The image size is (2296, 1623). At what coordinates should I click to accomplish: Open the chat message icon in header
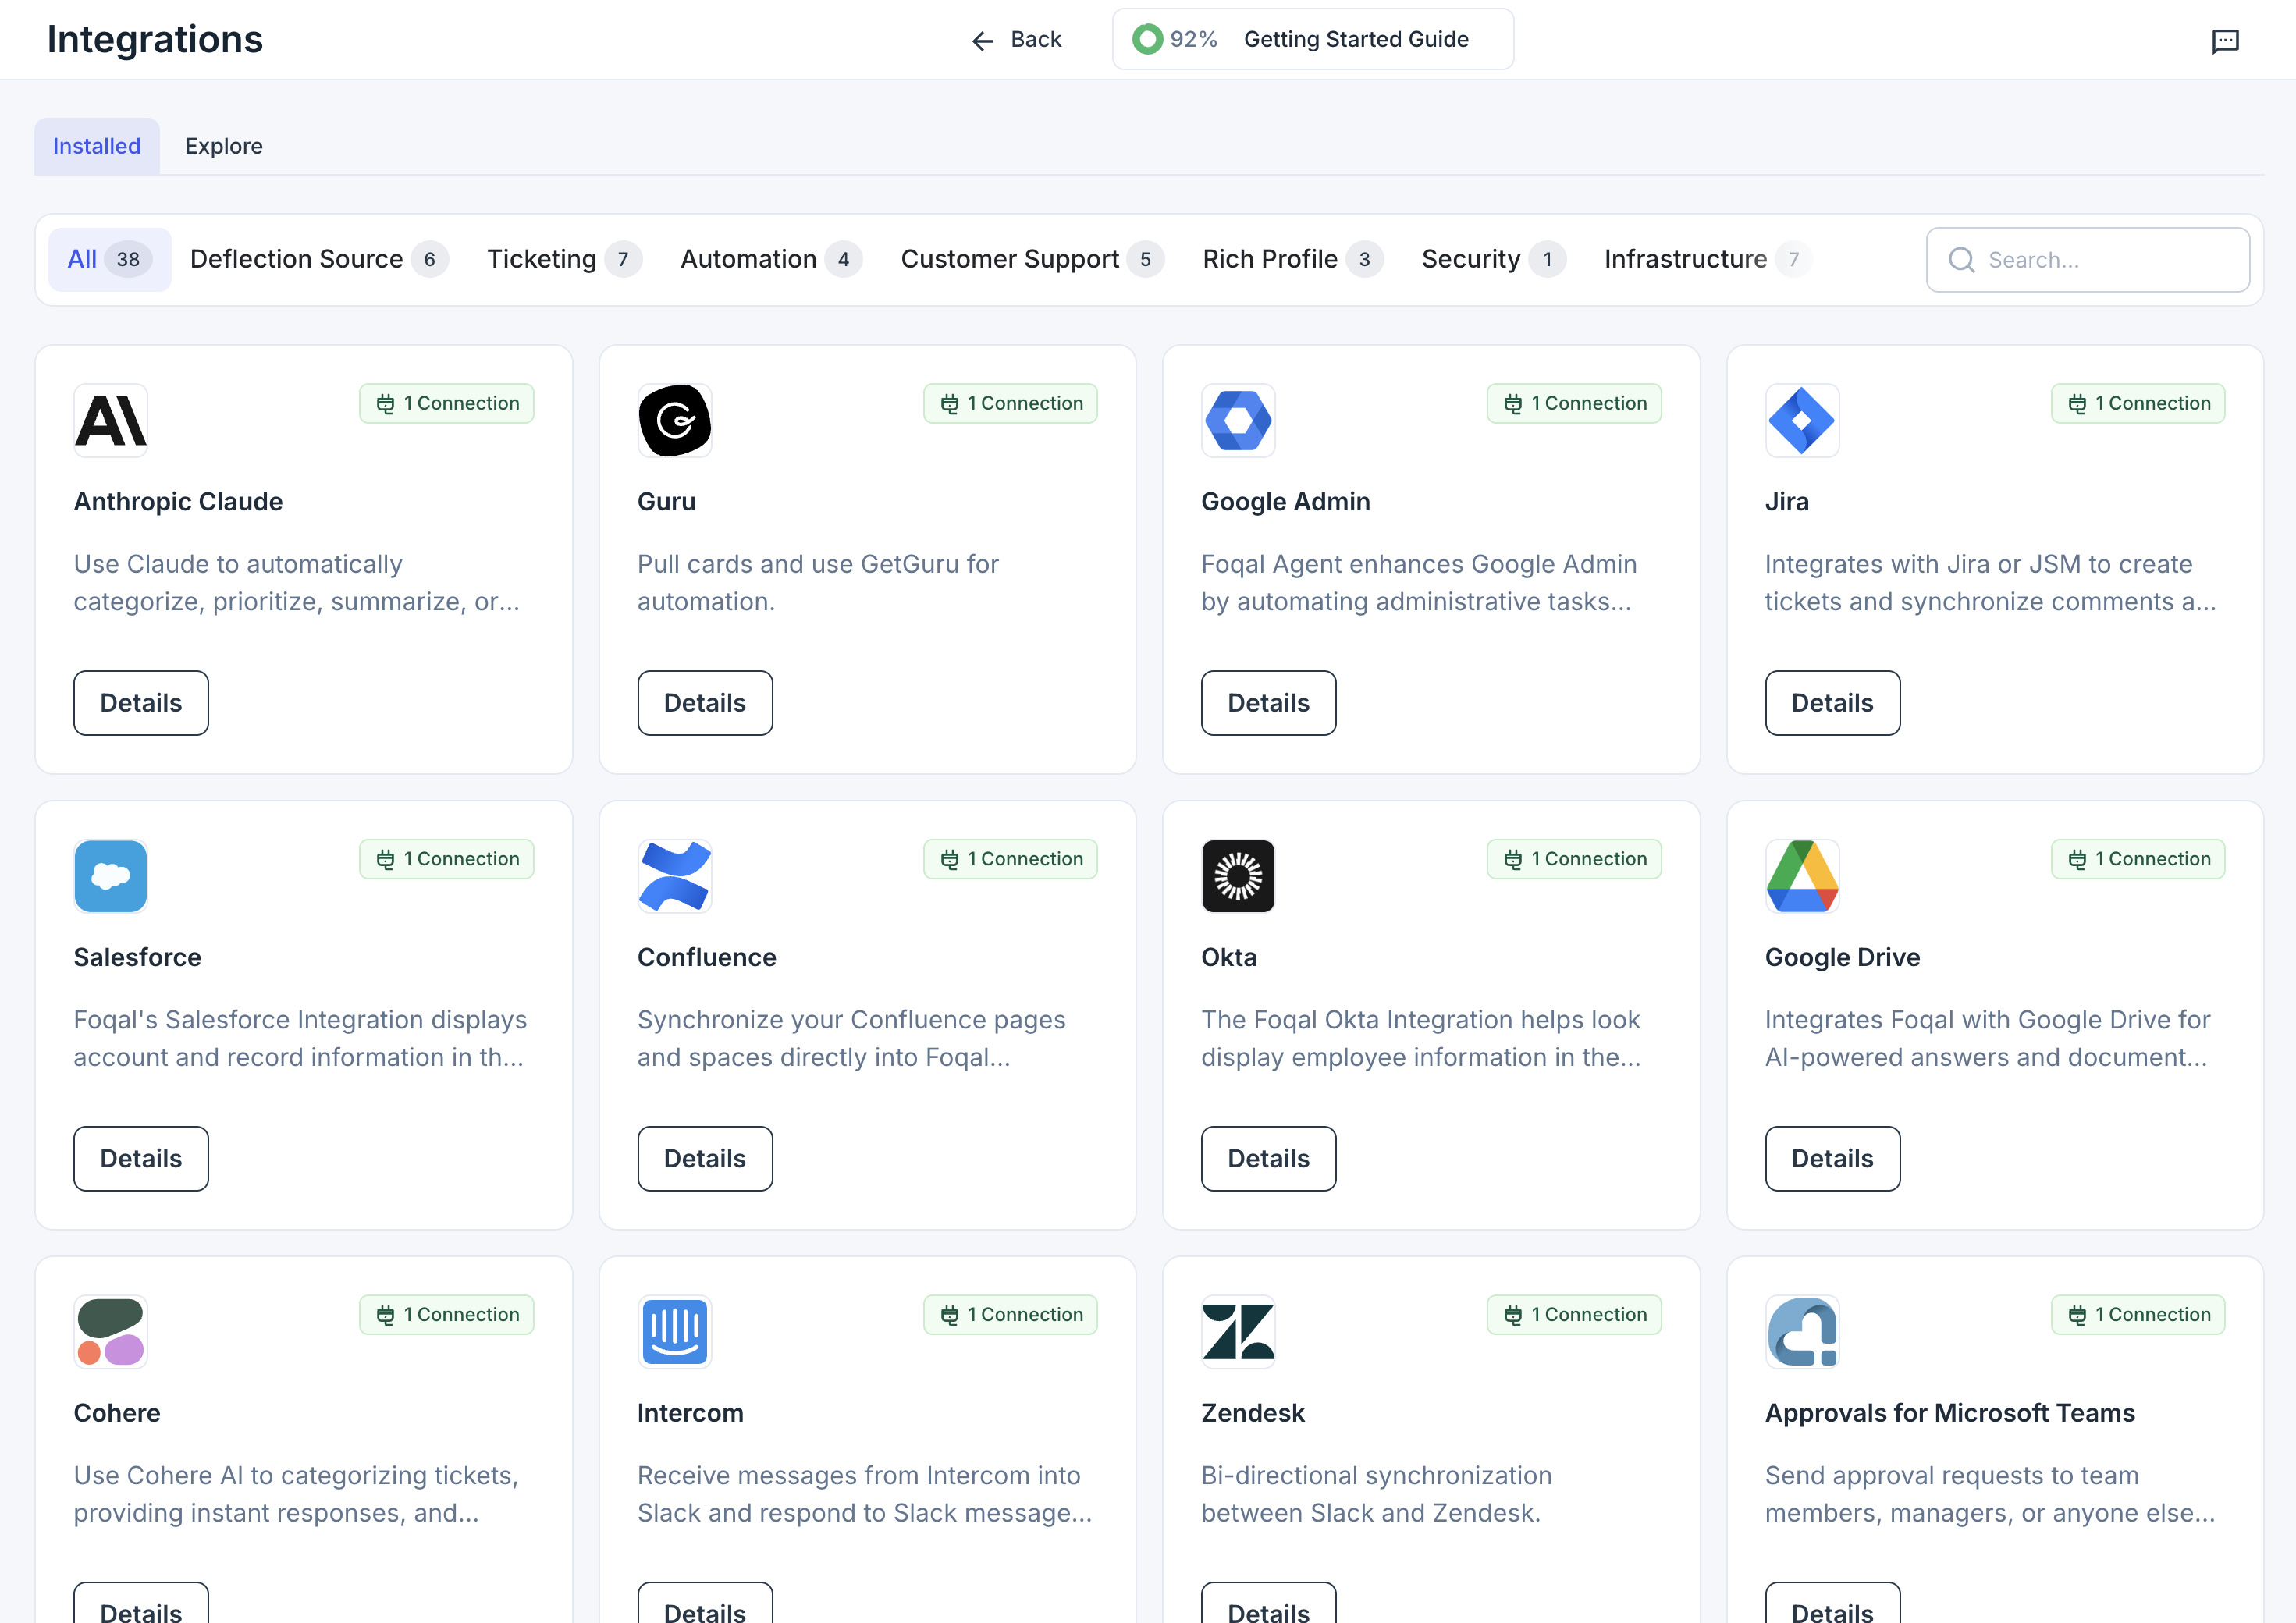[2225, 41]
